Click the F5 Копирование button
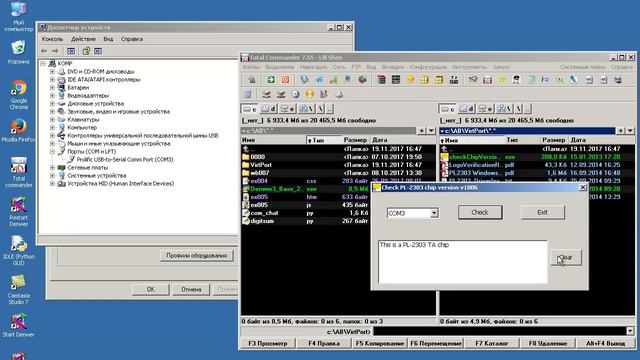 380,343
